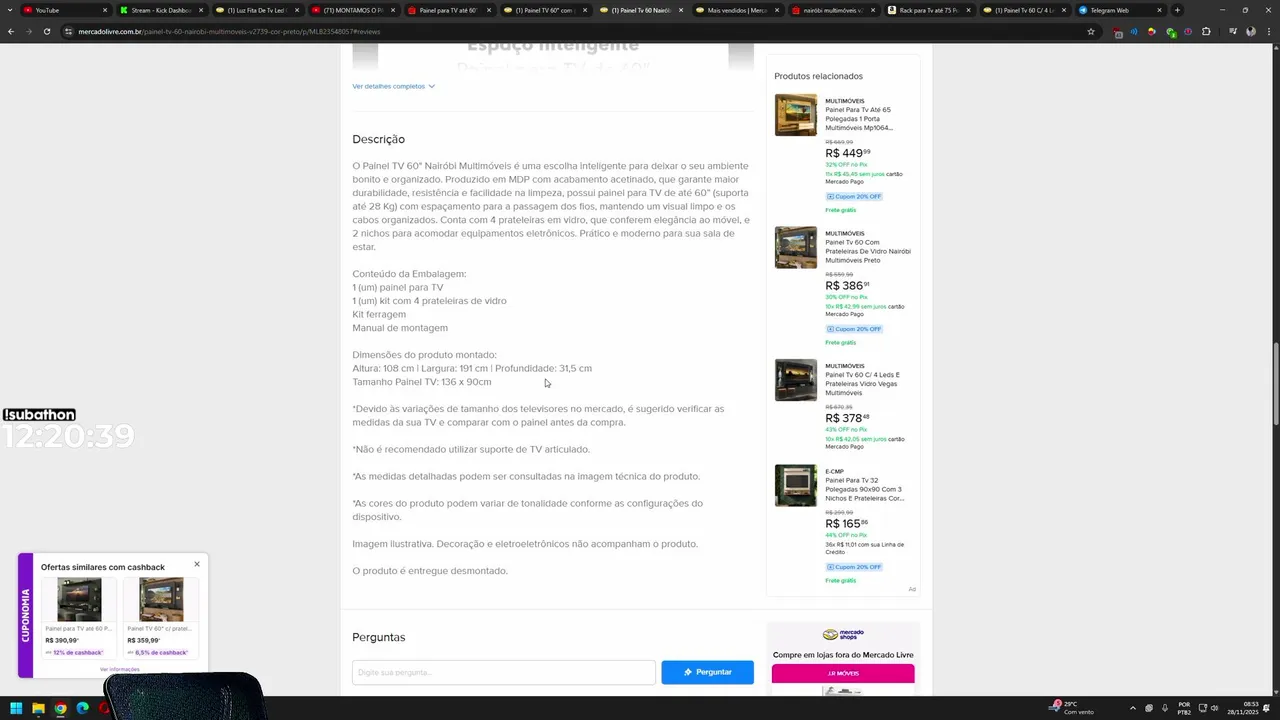Click Ver informações in Cuponomia popup
1280x720 pixels.
[120, 669]
